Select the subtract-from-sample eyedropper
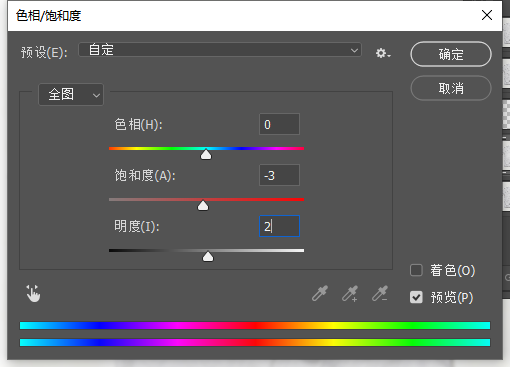Image resolution: width=510 pixels, height=367 pixels. point(380,293)
